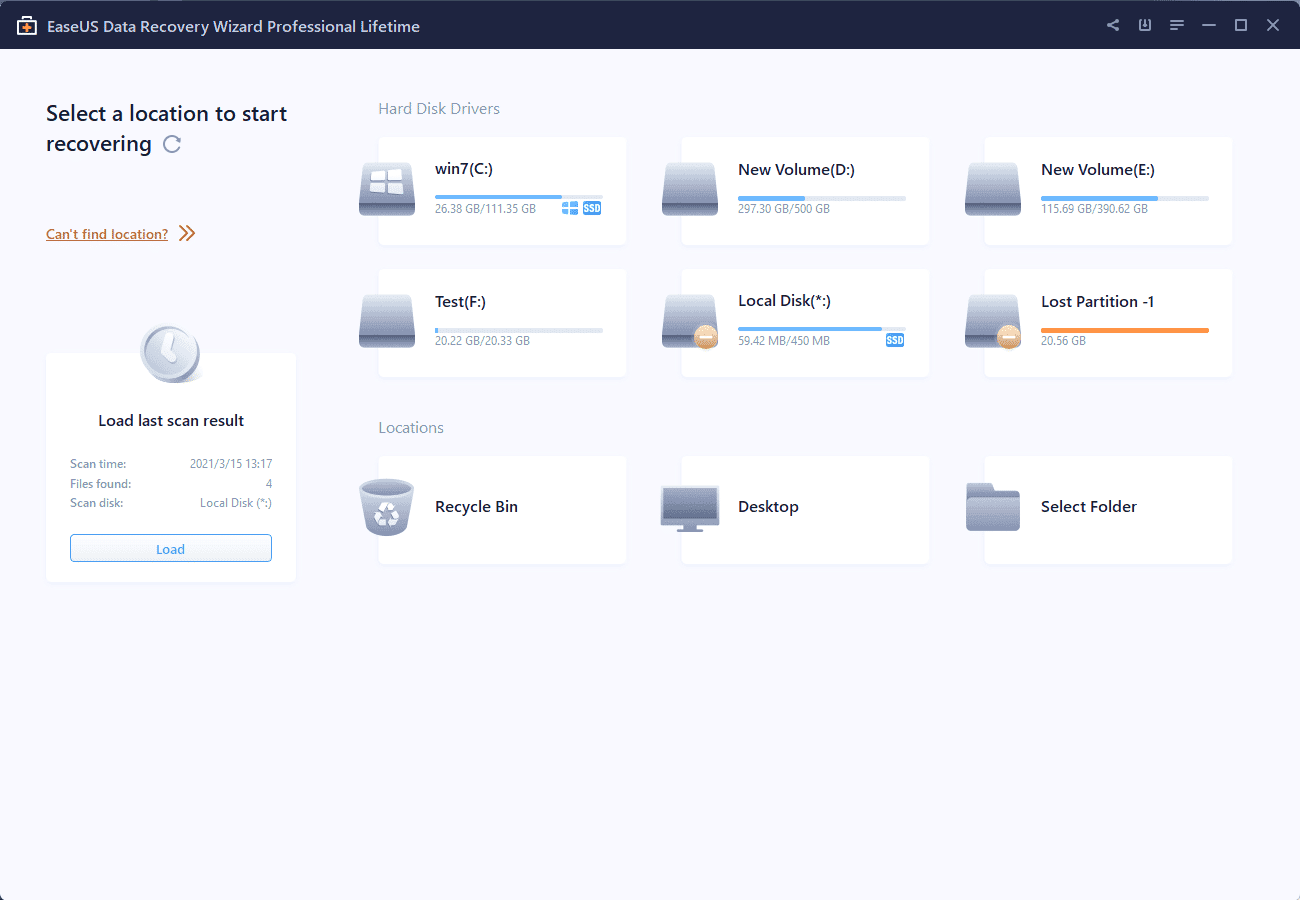This screenshot has height=900, width=1300.
Task: Open the Can't find location link
Action: [106, 233]
